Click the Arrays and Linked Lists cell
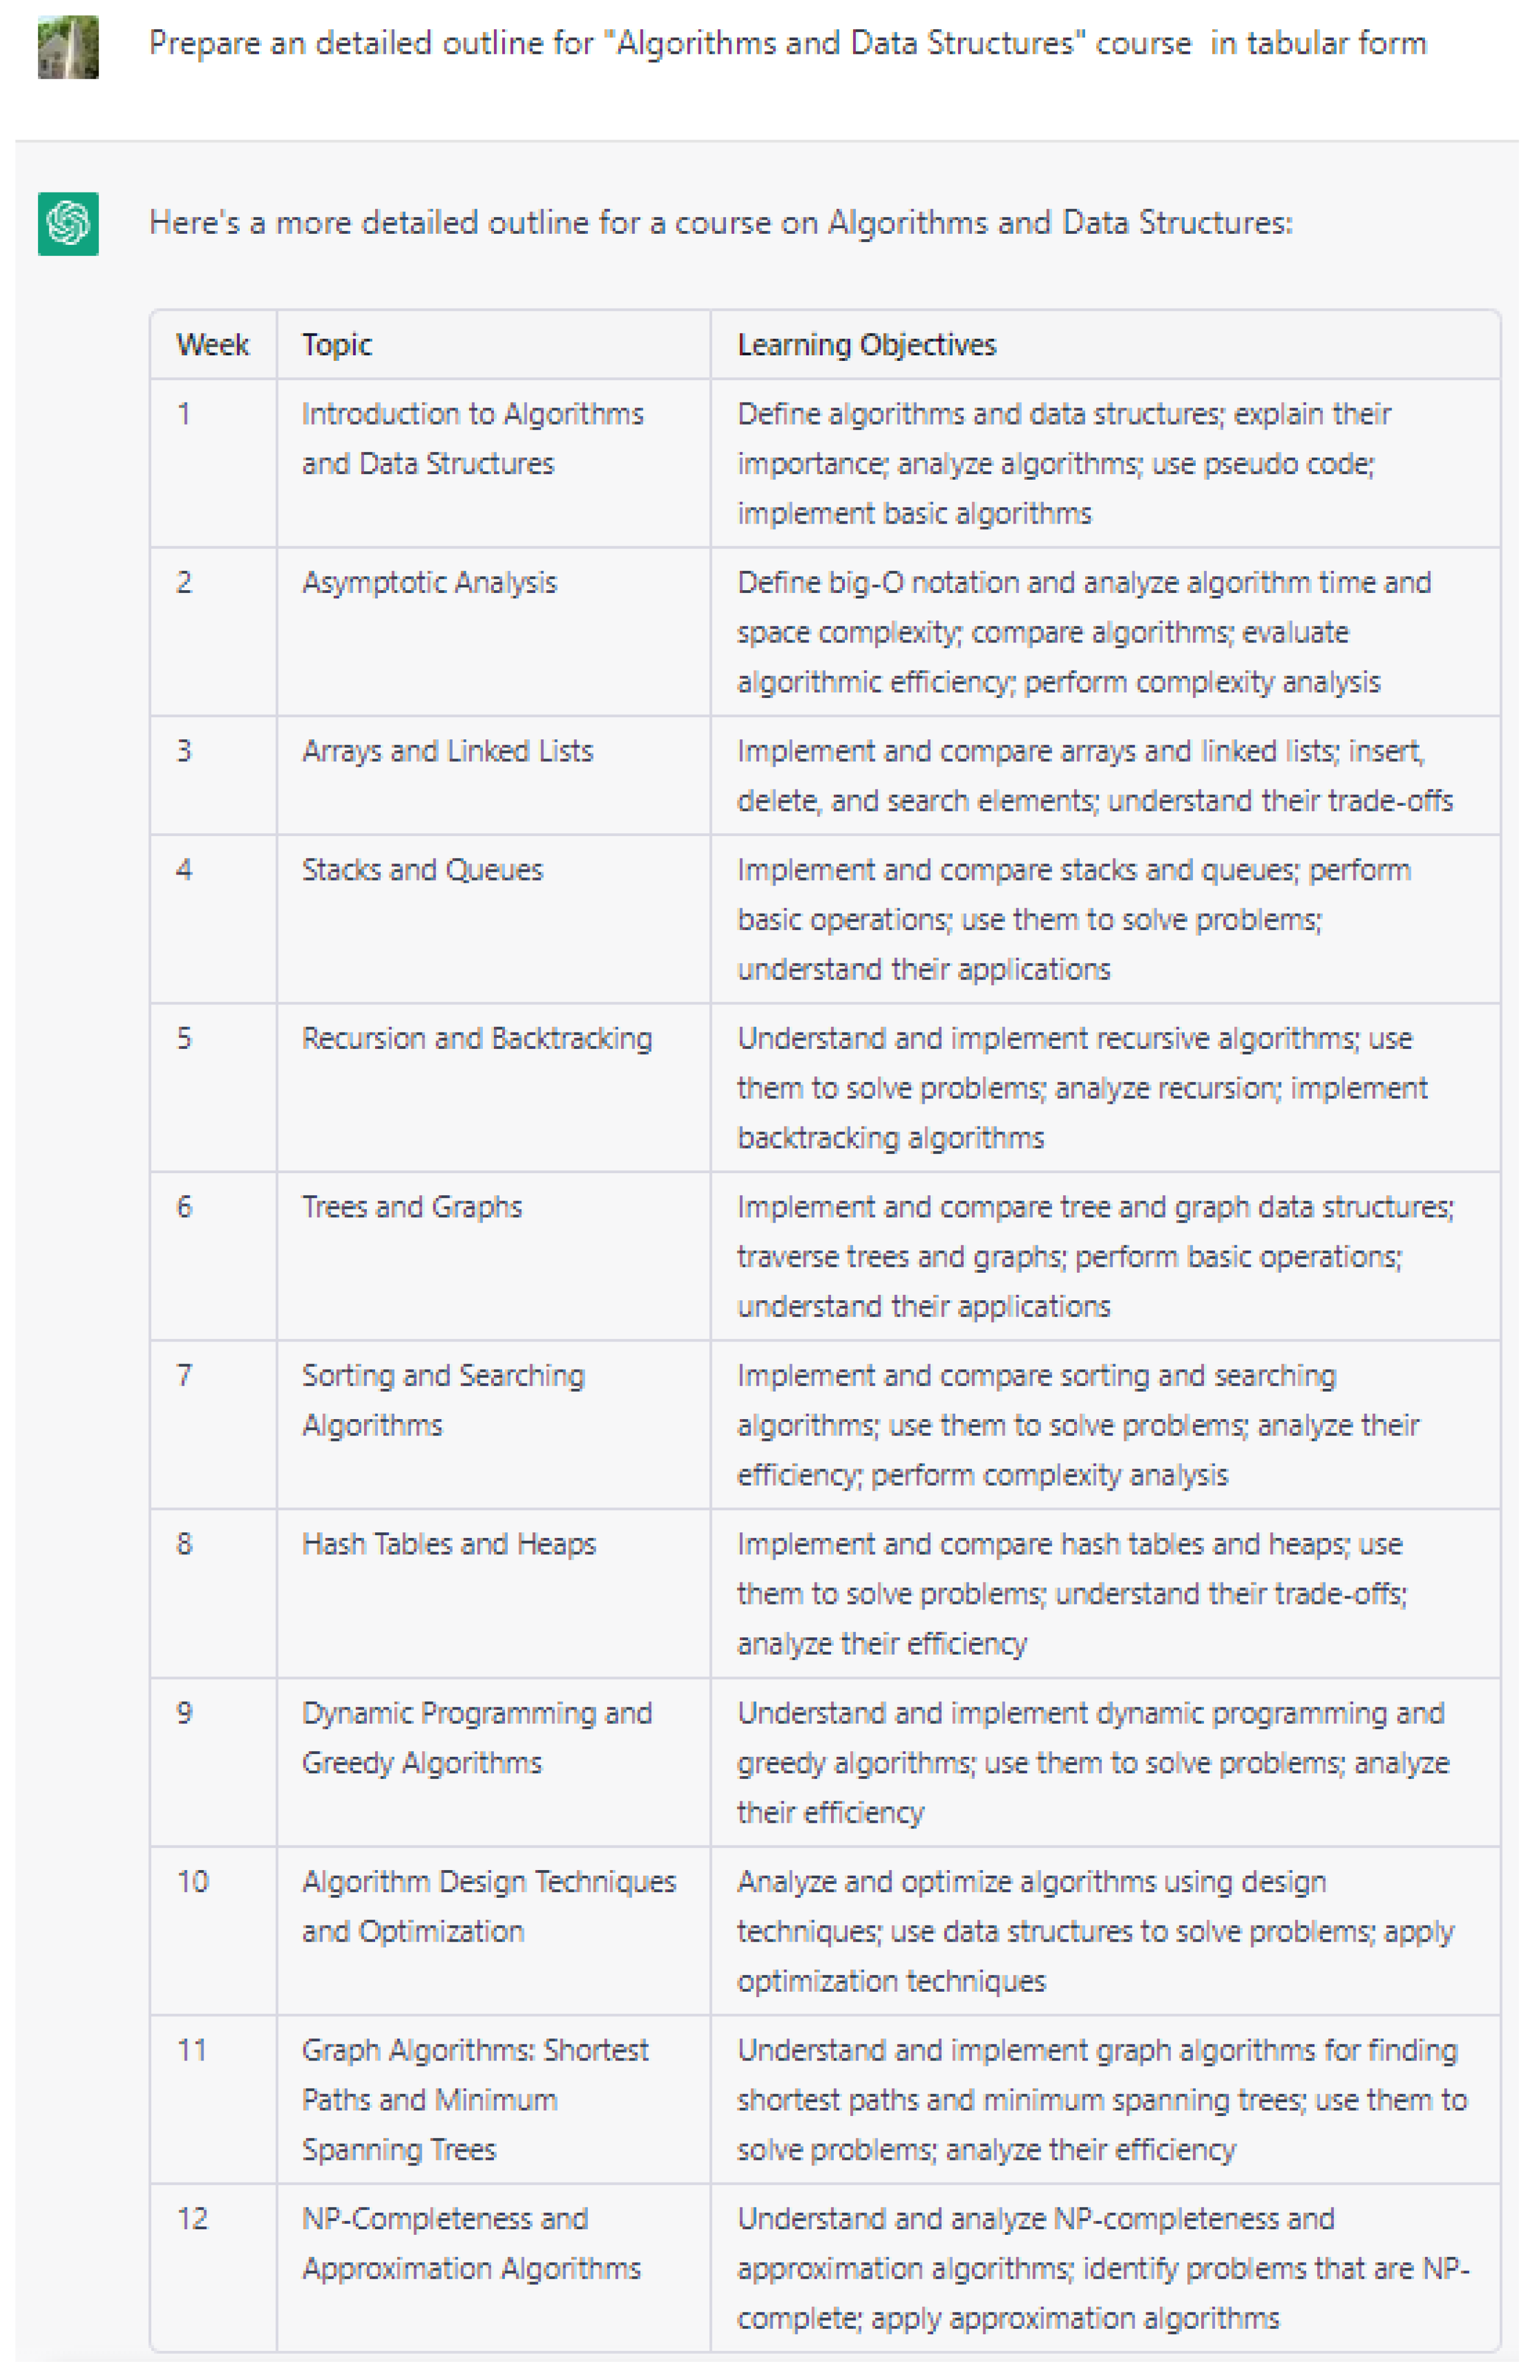Screen dimensions: 1540x2380 tap(447, 751)
